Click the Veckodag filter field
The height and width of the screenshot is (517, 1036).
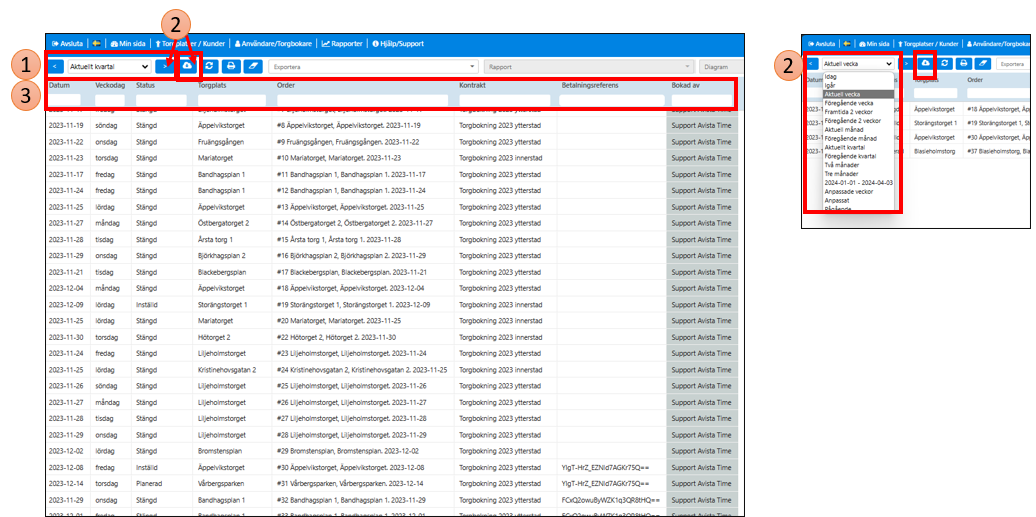(x=110, y=100)
